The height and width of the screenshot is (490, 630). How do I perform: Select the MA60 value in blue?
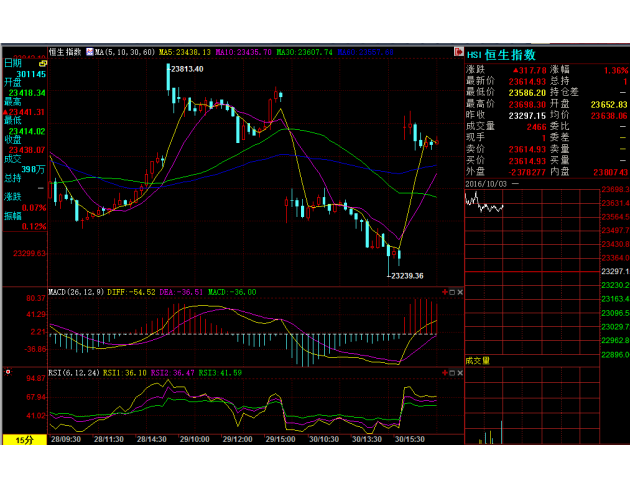click(366, 52)
